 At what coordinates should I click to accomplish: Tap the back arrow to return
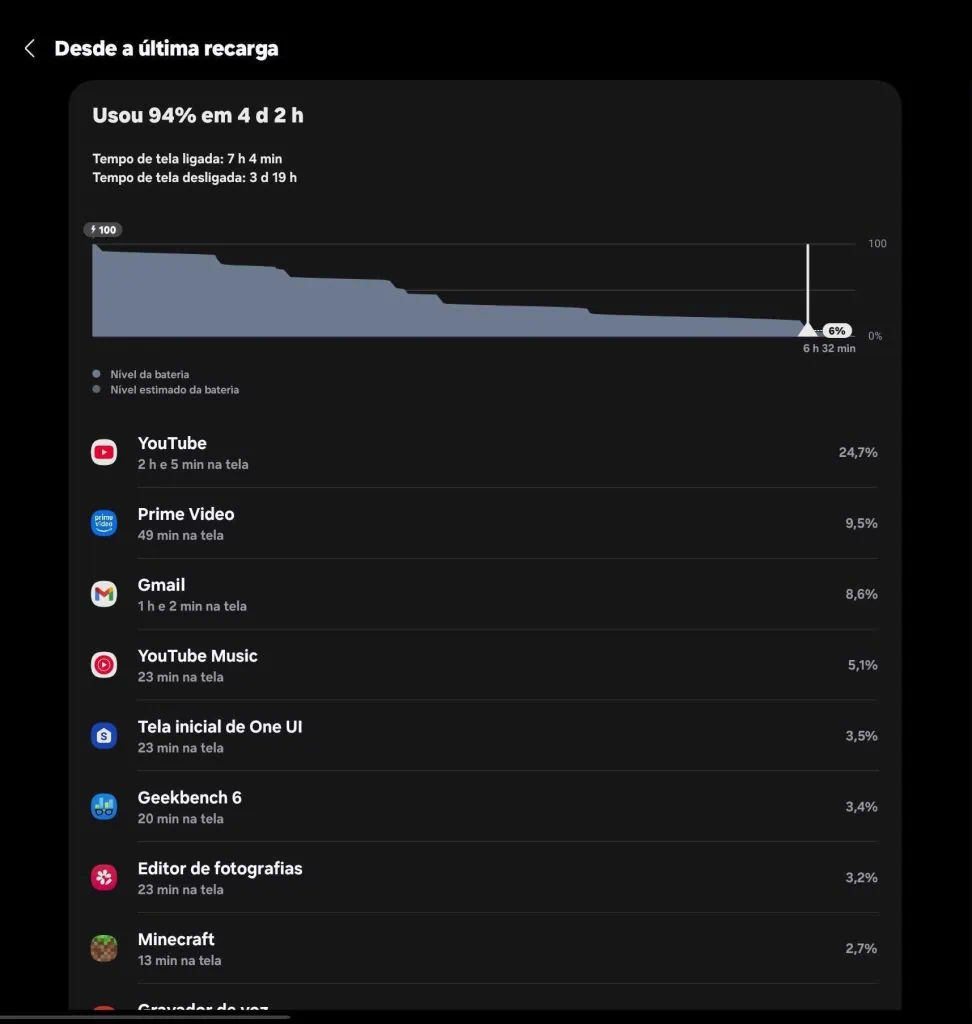pos(27,47)
